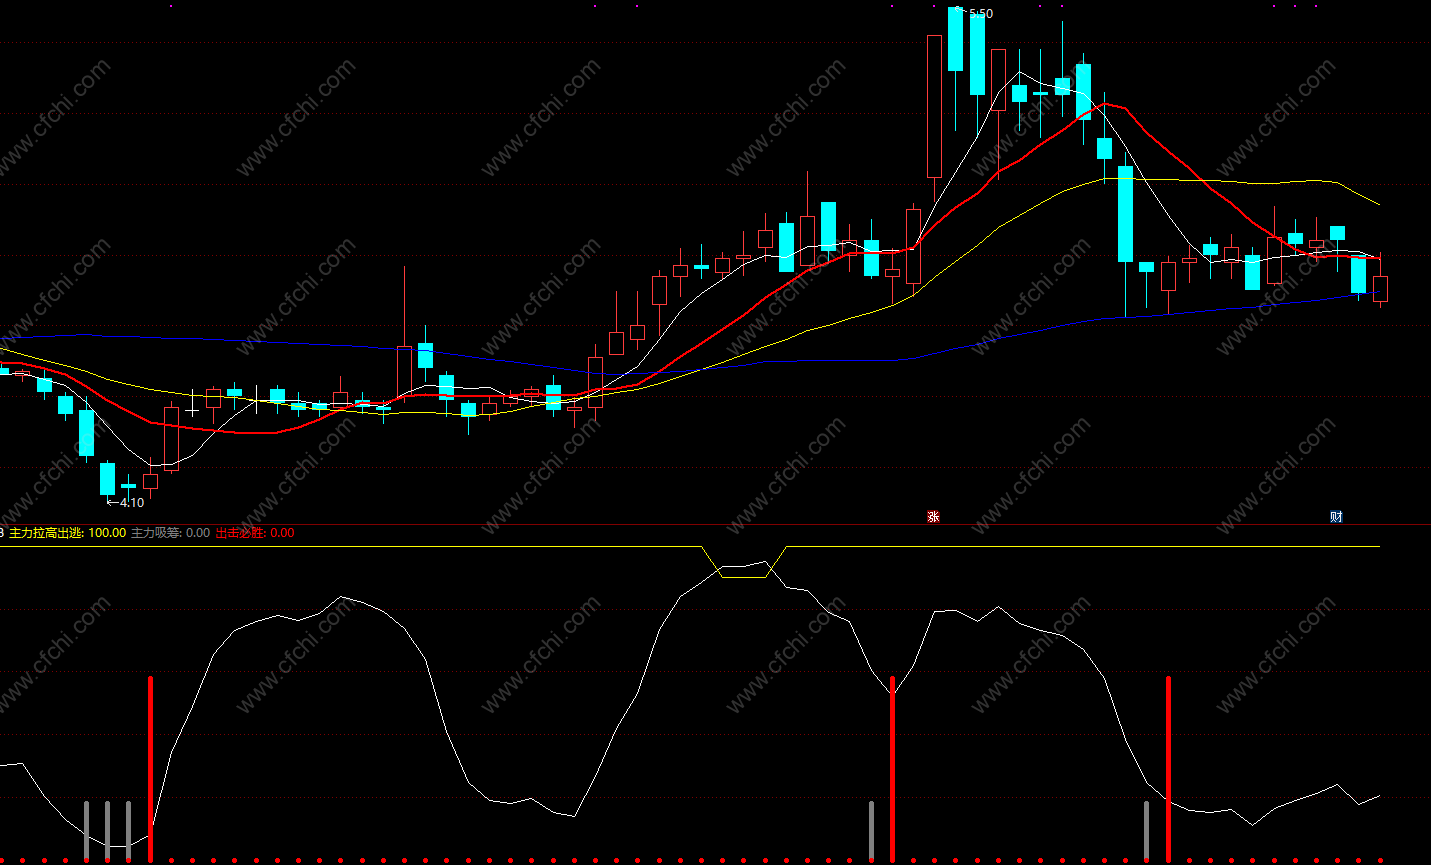Select the 出击必胜: 0.00 indicator label
Viewport: 1431px width, 865px height.
click(255, 533)
